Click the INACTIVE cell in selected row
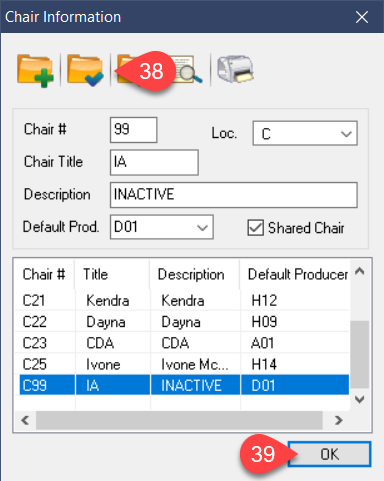384x481 pixels. point(195,386)
